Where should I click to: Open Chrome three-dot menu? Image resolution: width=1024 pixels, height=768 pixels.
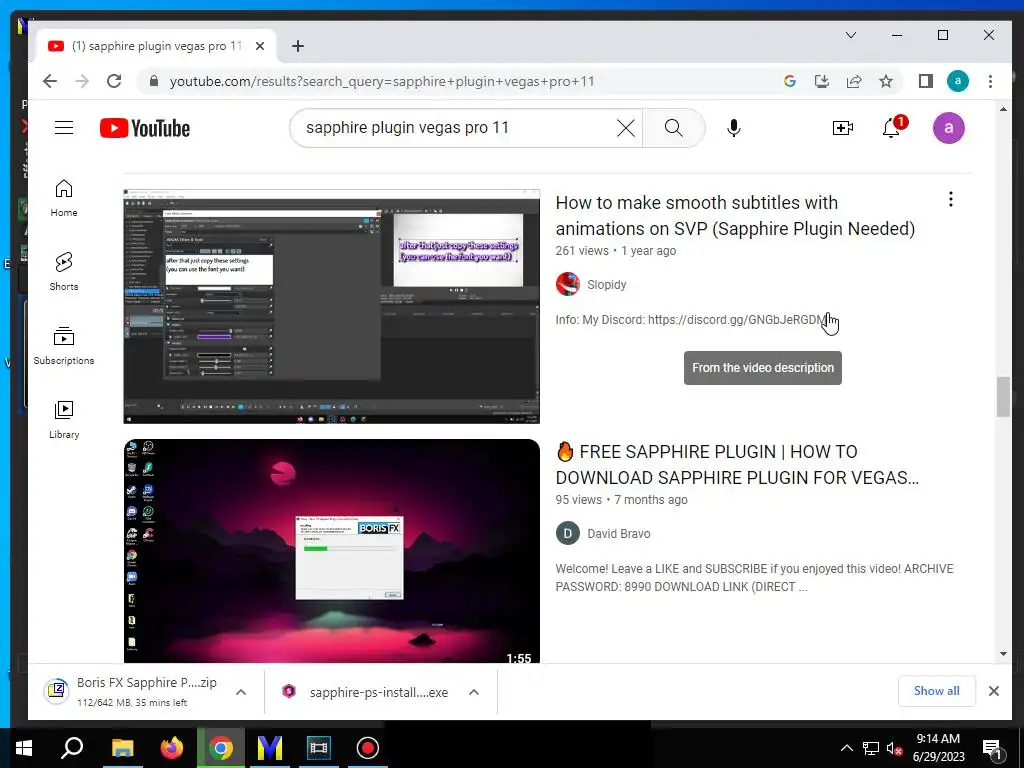(x=990, y=81)
